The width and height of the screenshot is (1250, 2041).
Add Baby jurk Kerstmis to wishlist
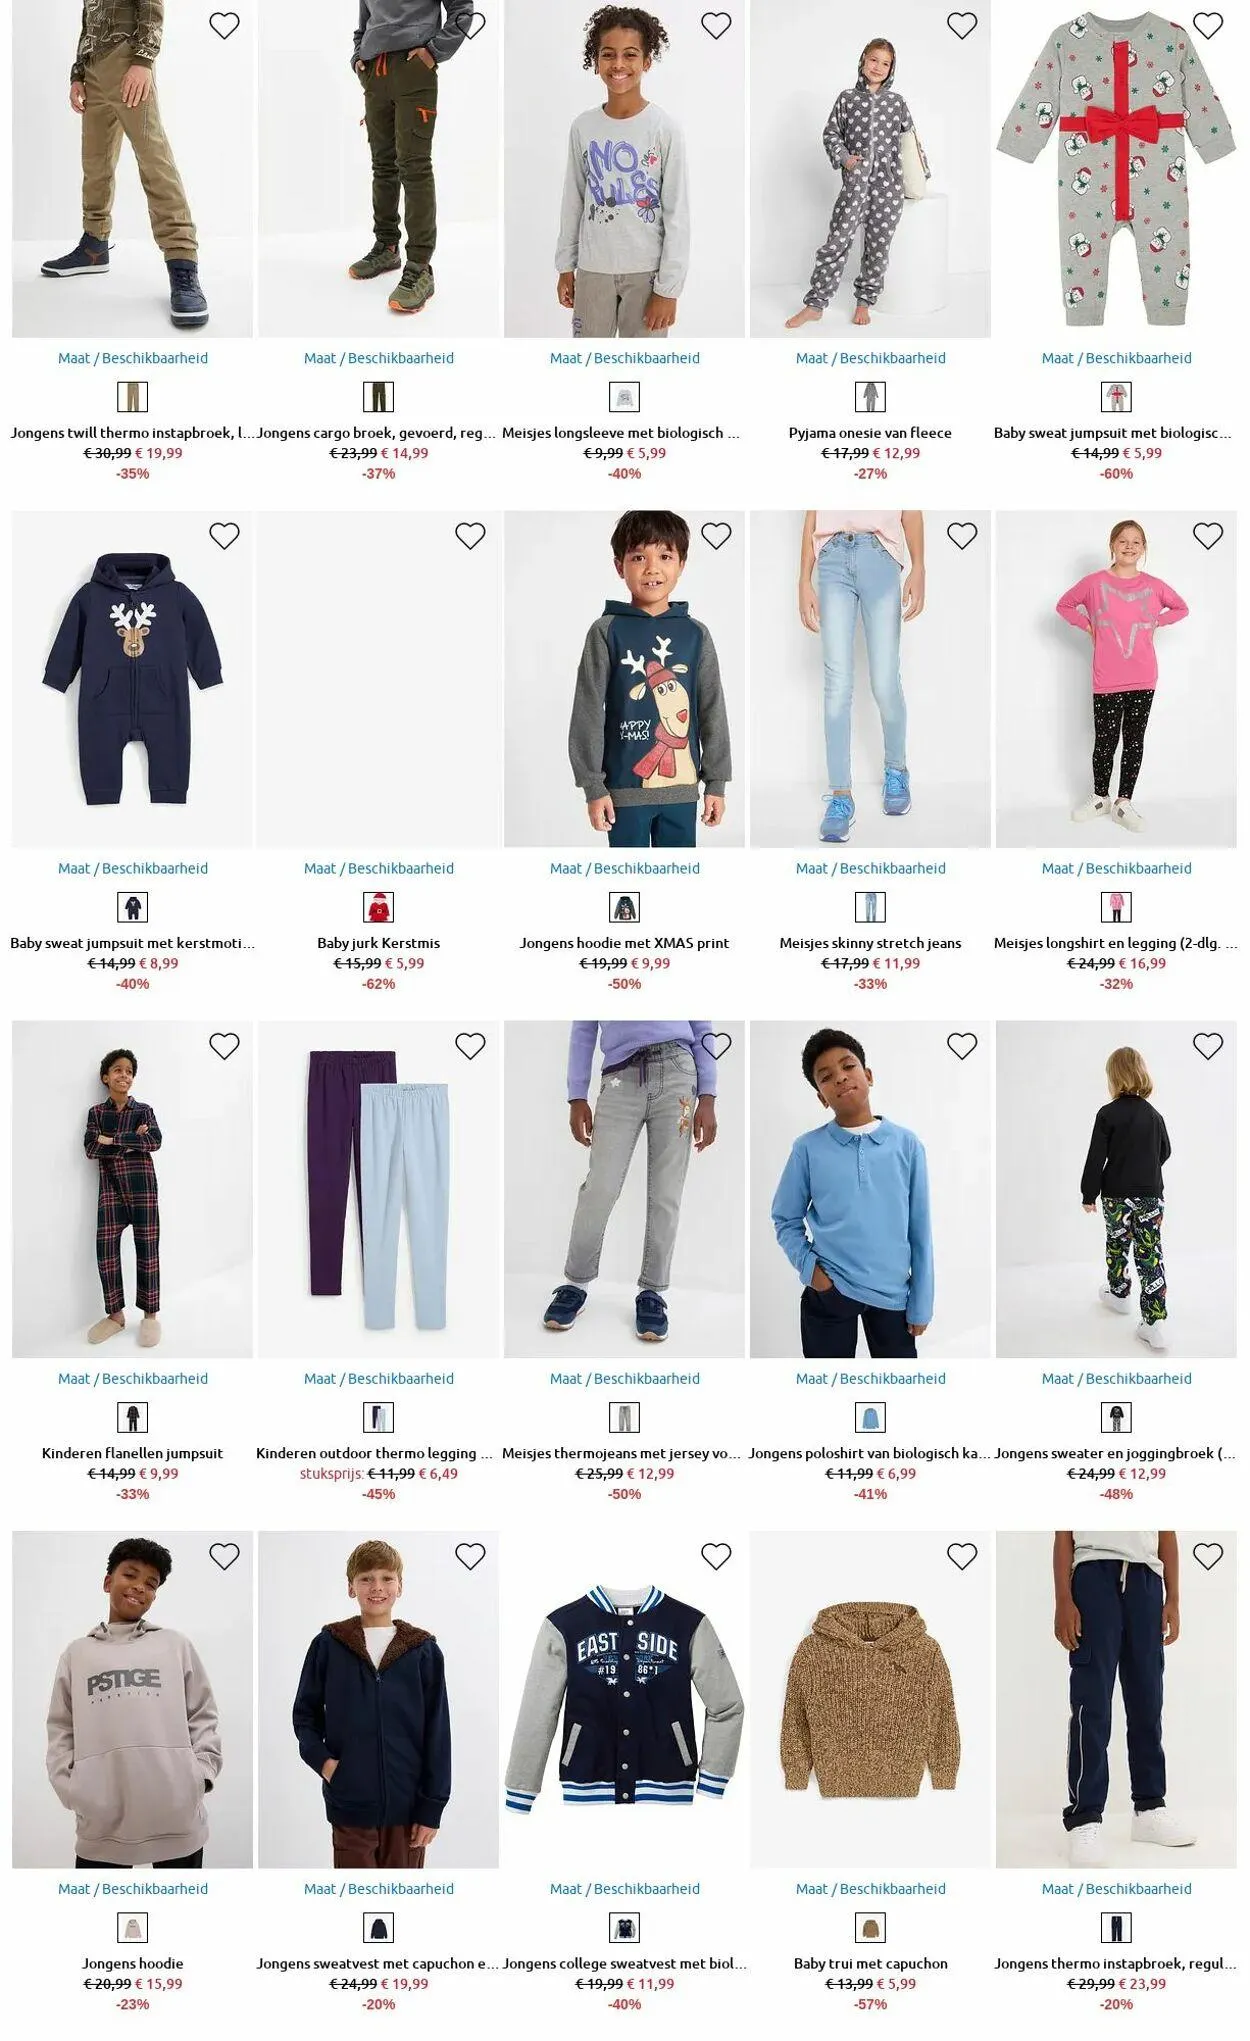click(x=470, y=536)
